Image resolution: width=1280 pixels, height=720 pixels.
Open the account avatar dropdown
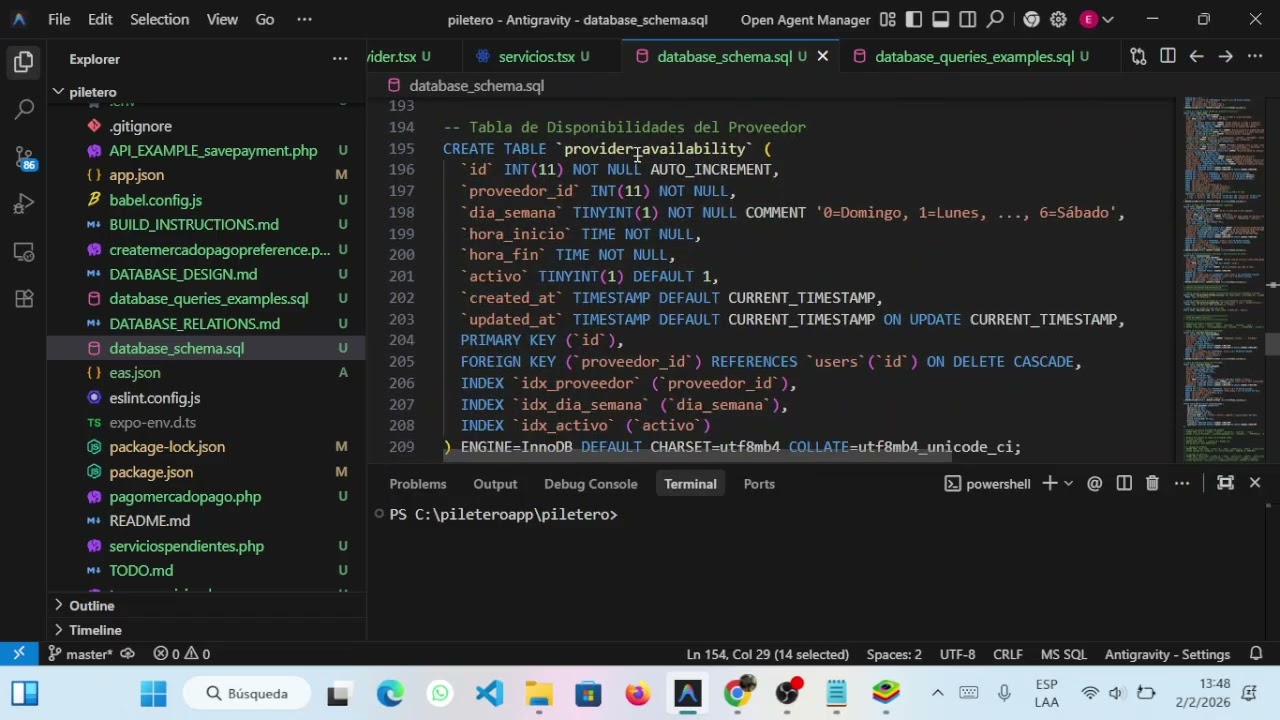[1097, 19]
